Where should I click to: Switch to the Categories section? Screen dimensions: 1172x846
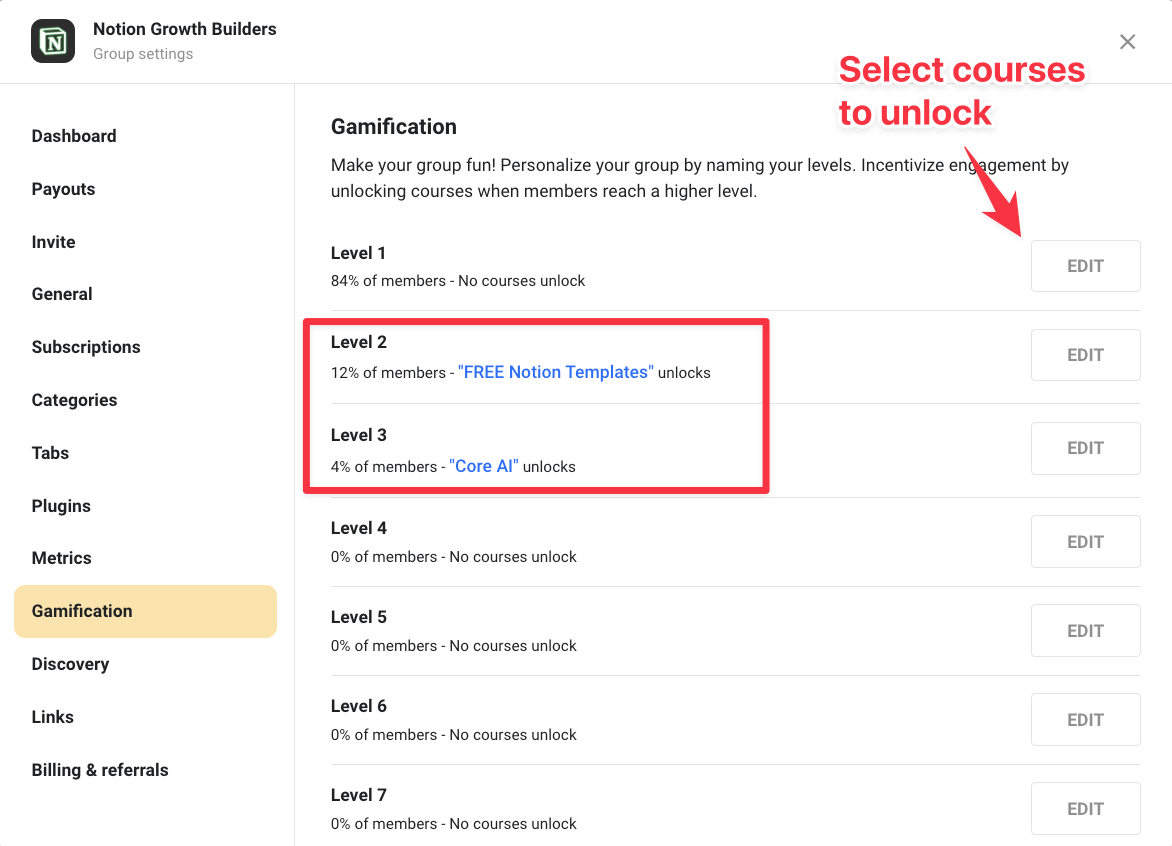coord(74,400)
